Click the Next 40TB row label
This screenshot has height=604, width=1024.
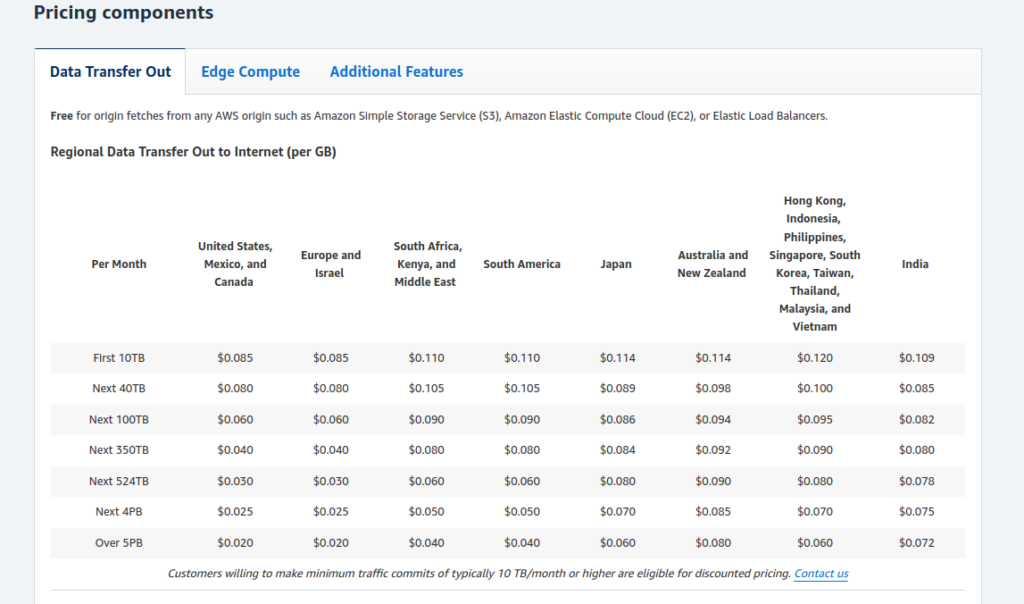coord(119,388)
